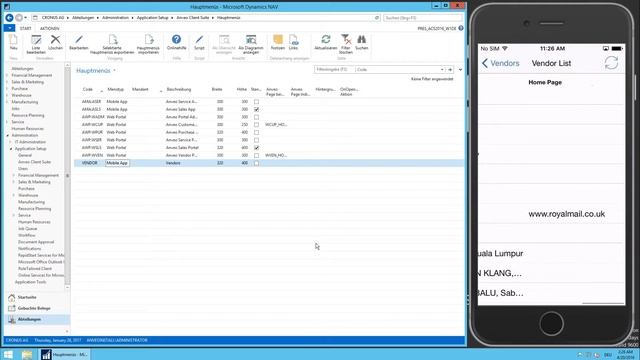
Task: Toggle Standard checkbox for VENDOR row
Action: pyautogui.click(x=256, y=163)
